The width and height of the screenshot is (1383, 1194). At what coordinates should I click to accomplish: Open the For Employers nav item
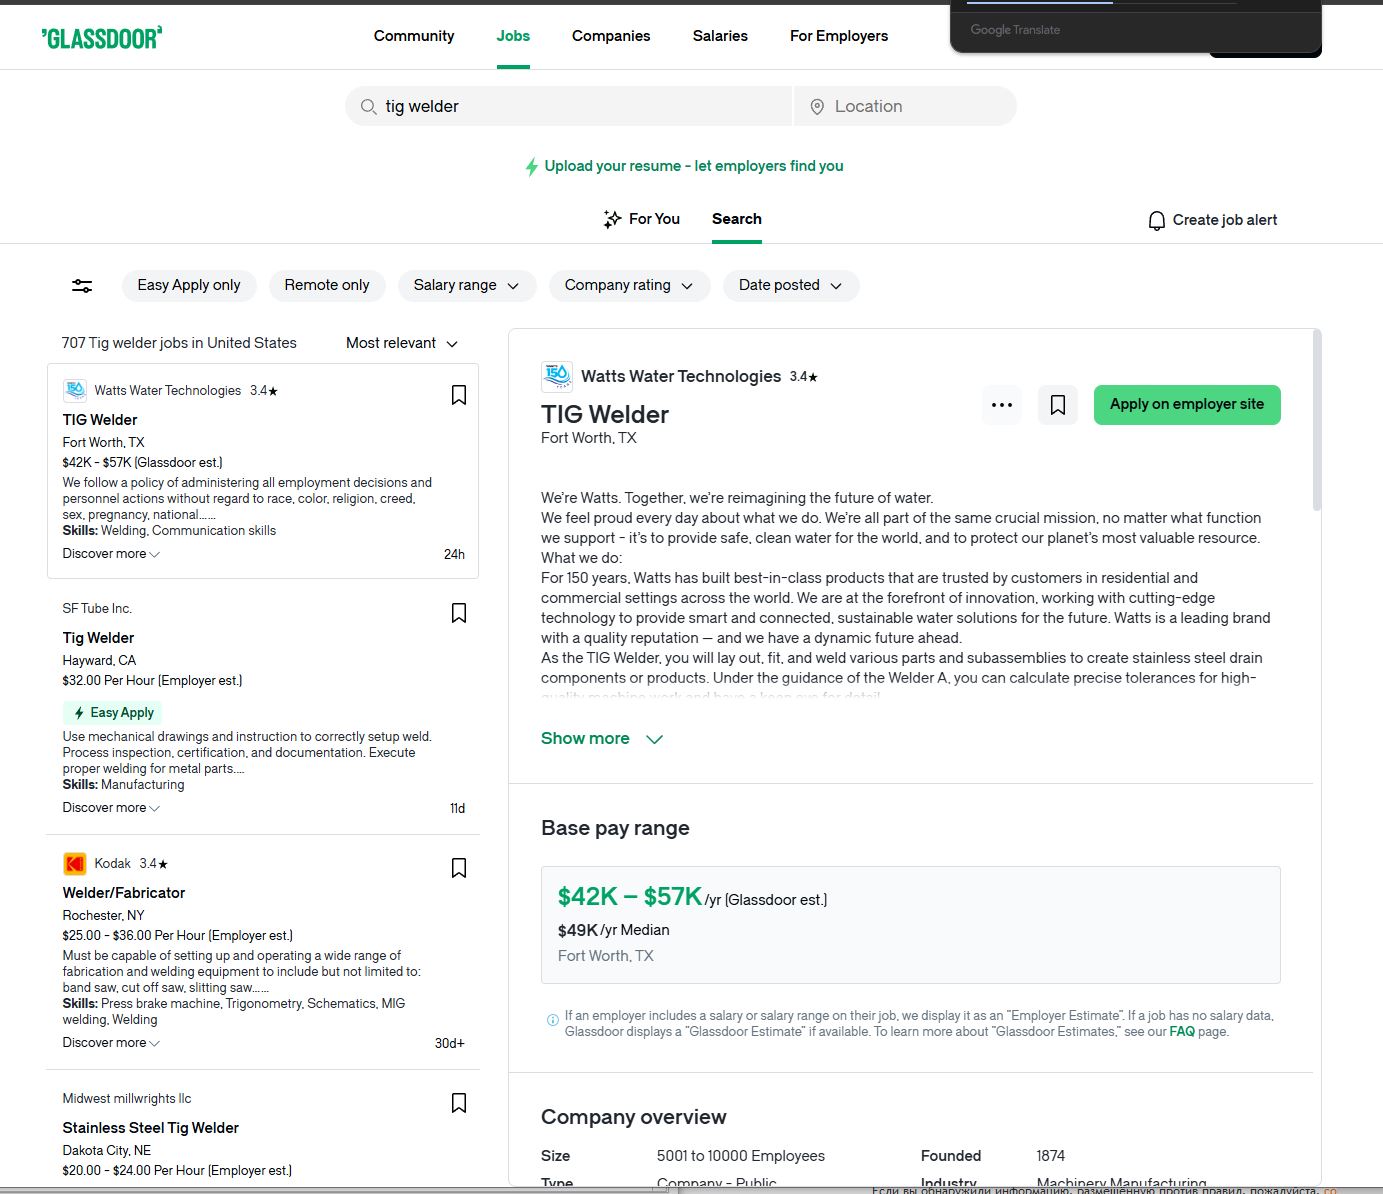[x=839, y=36]
